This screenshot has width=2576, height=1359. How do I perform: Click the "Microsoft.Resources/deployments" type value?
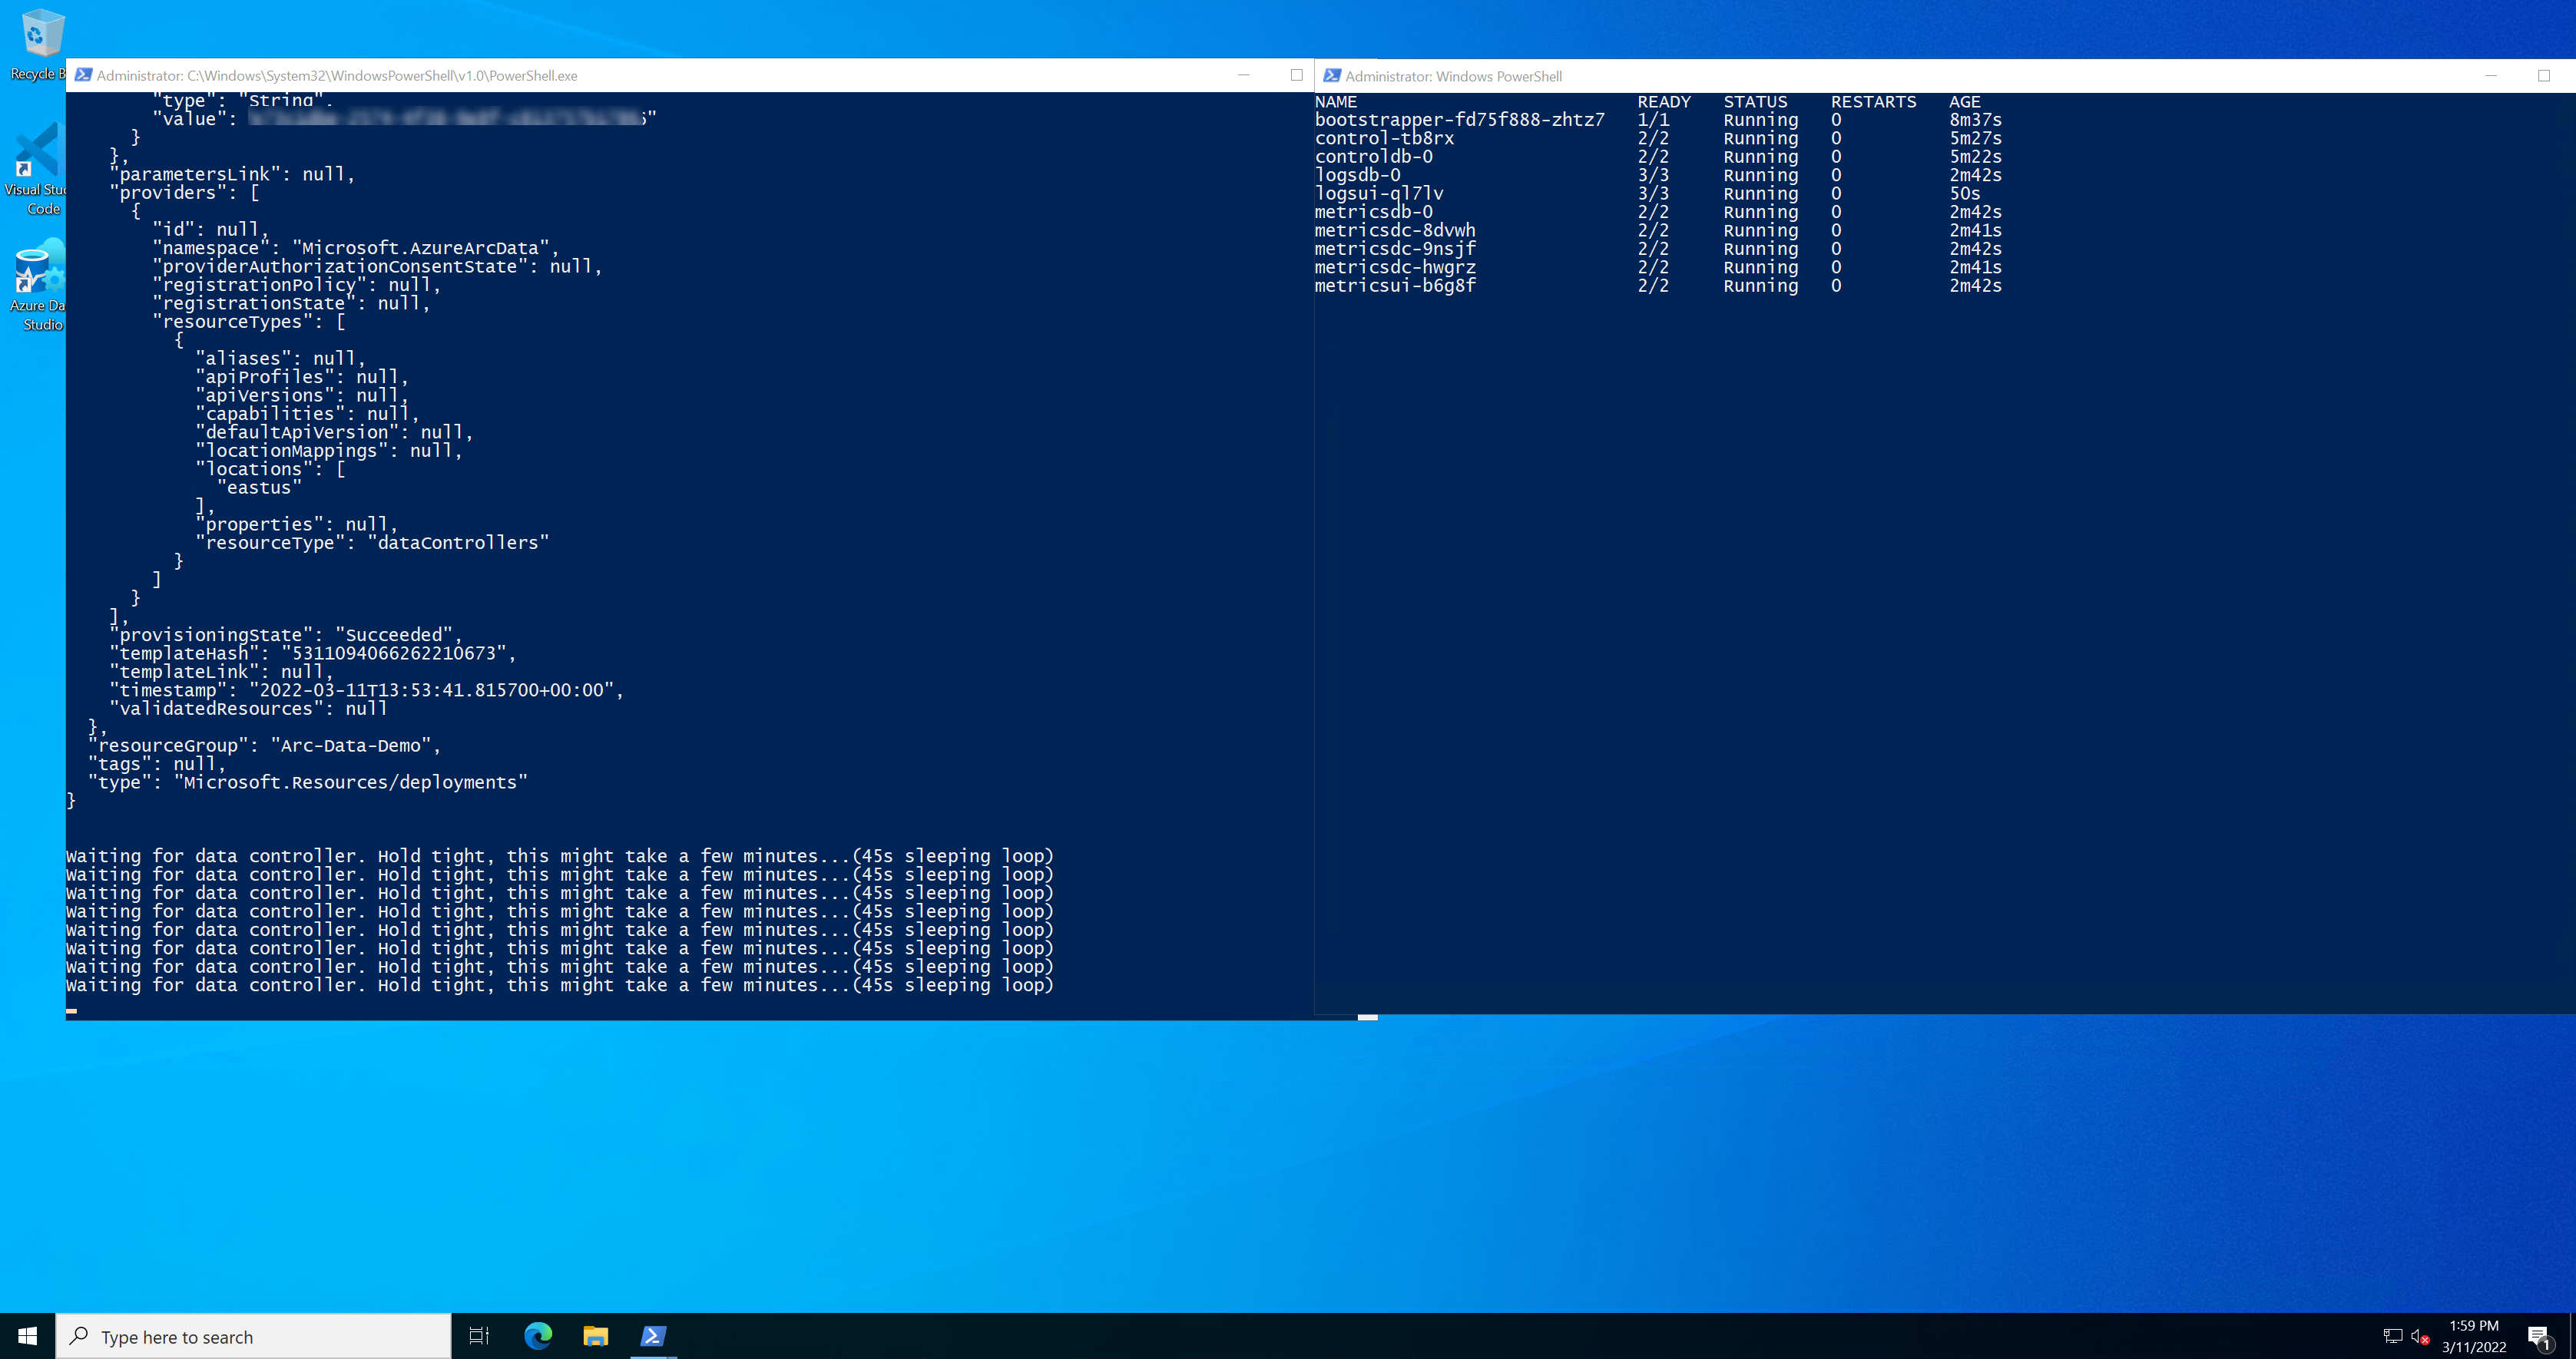pyautogui.click(x=351, y=783)
